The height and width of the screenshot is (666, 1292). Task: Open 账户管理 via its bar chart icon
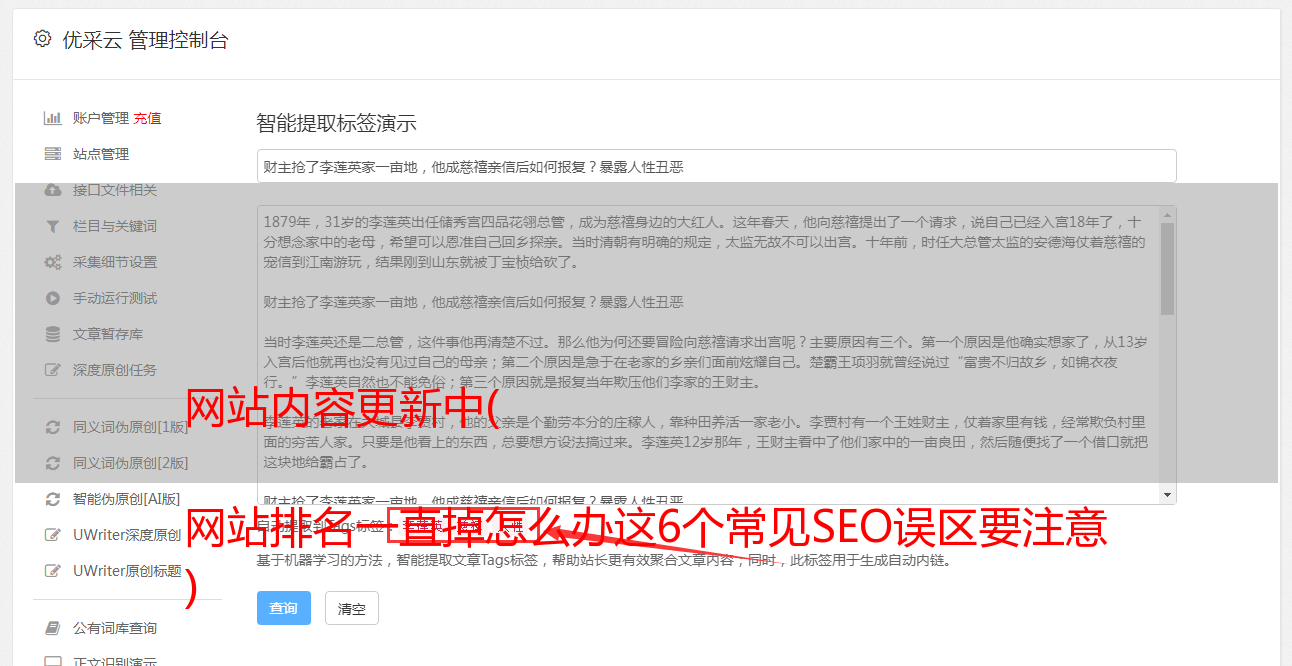pos(53,118)
